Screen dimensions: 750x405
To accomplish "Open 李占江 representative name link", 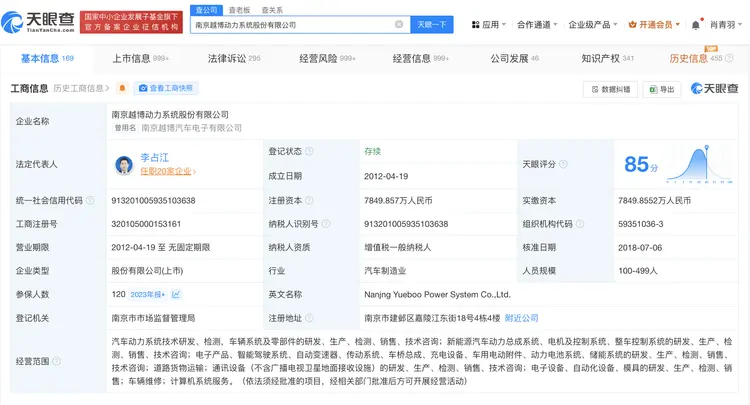I will tap(154, 157).
